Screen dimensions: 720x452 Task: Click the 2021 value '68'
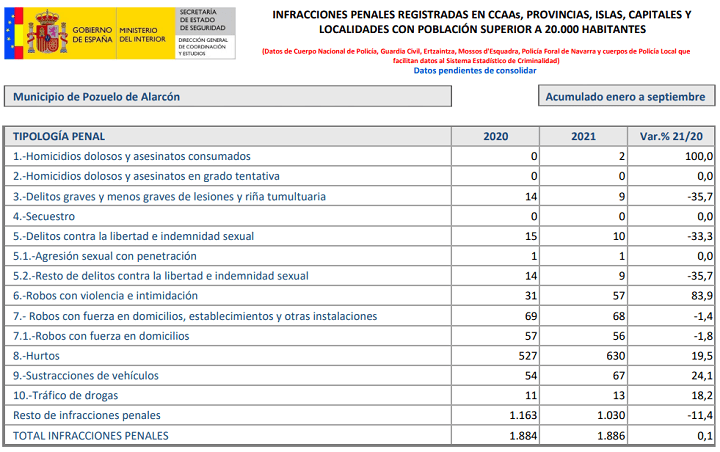619,316
